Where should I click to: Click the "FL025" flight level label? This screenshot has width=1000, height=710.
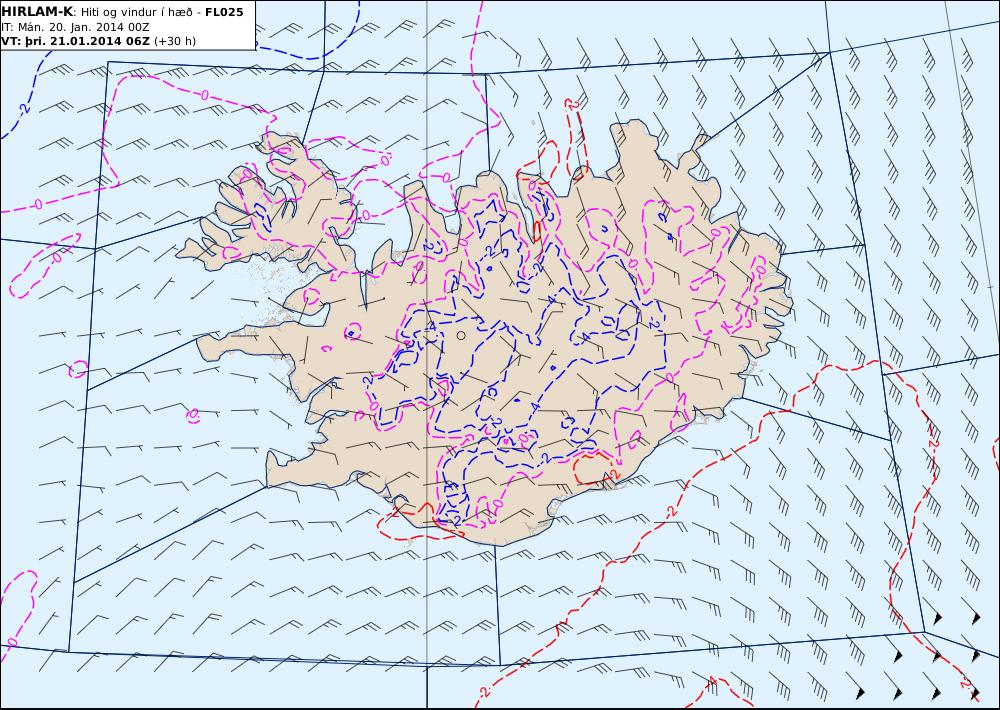[224, 12]
